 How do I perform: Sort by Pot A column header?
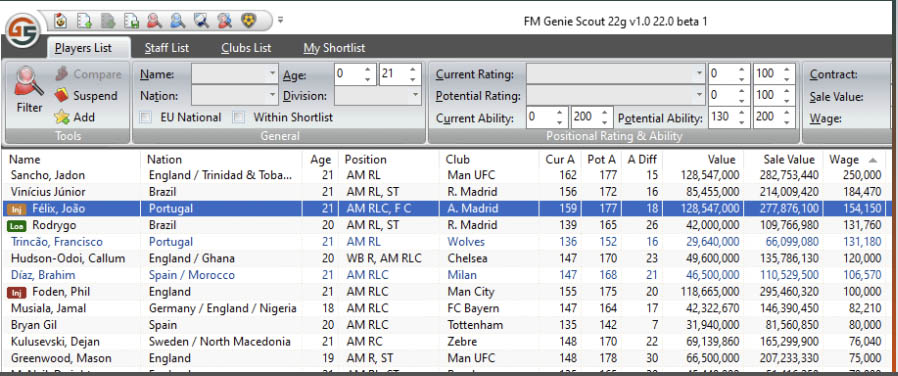click(601, 160)
